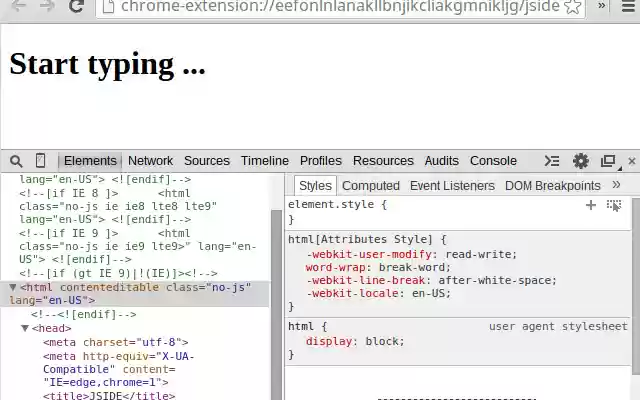
Task: Activate the inspect element magnifier icon
Action: (16, 161)
